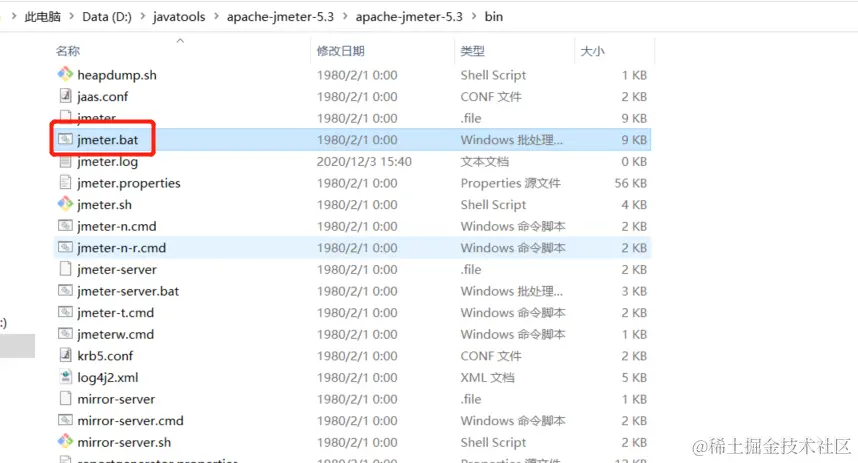Select the jmeter.sh file name
The width and height of the screenshot is (858, 463).
(x=105, y=205)
